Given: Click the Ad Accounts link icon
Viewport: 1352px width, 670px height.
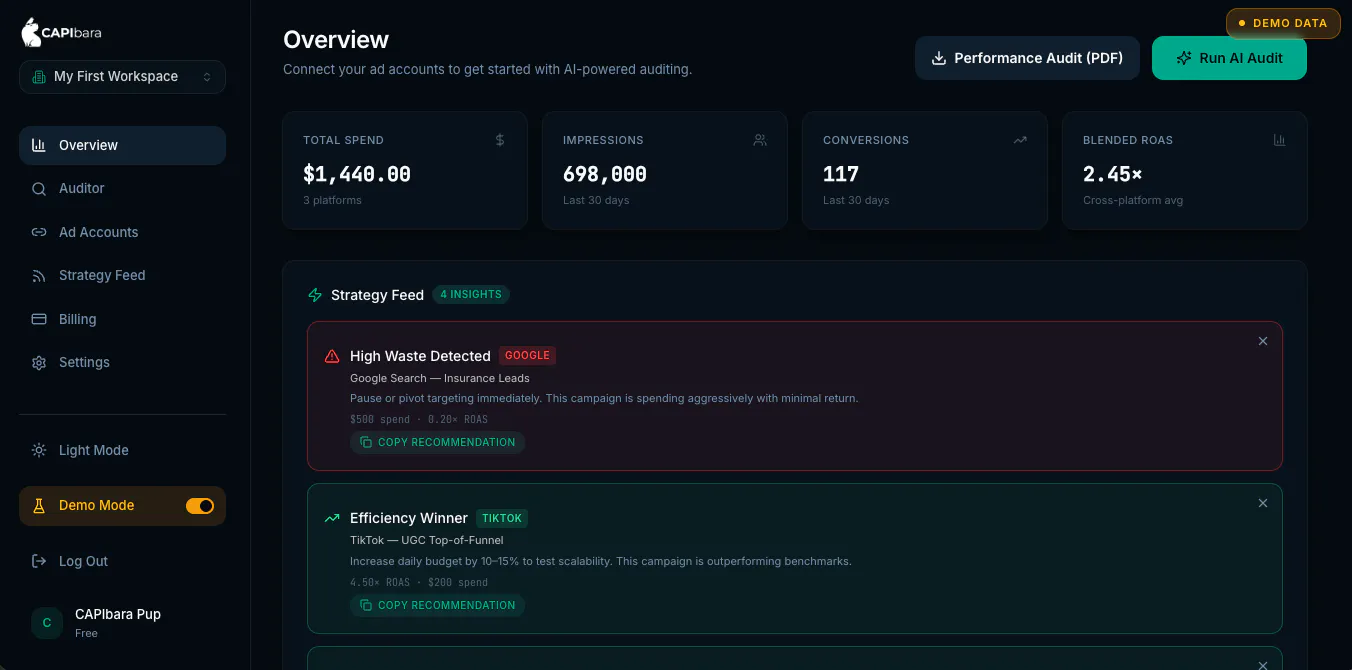Looking at the screenshot, I should tap(39, 232).
